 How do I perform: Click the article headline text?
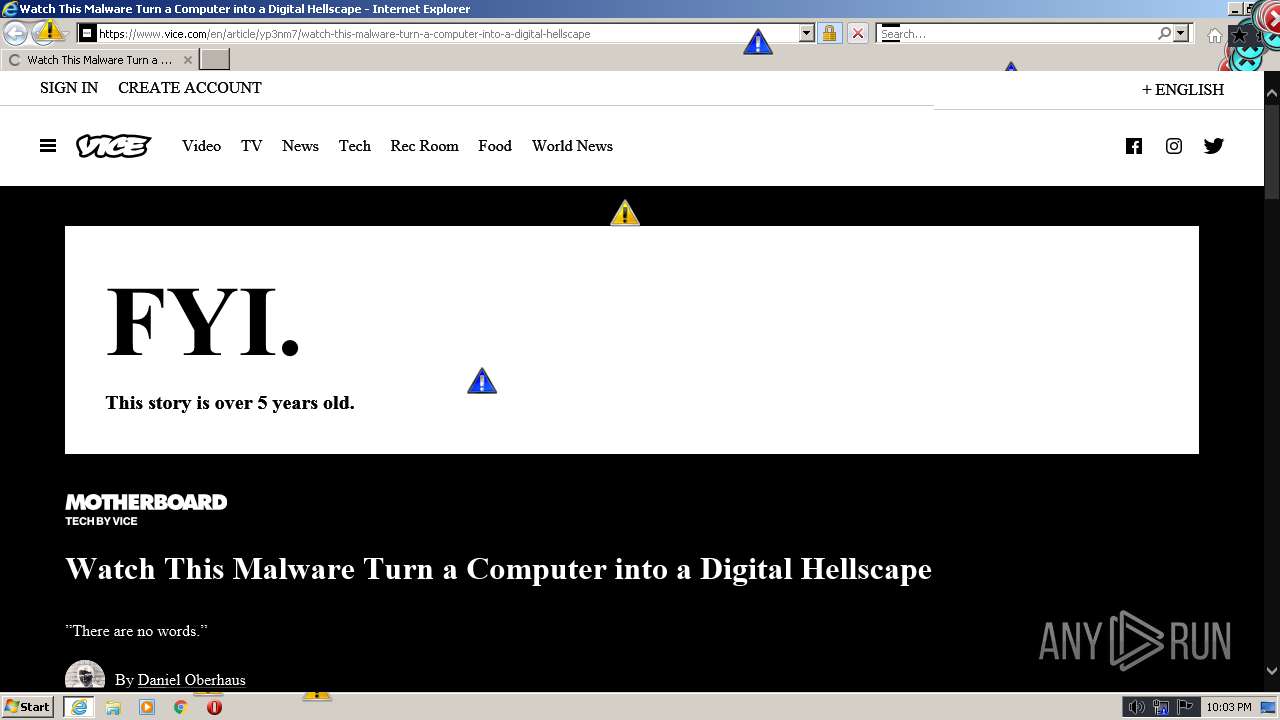click(498, 569)
